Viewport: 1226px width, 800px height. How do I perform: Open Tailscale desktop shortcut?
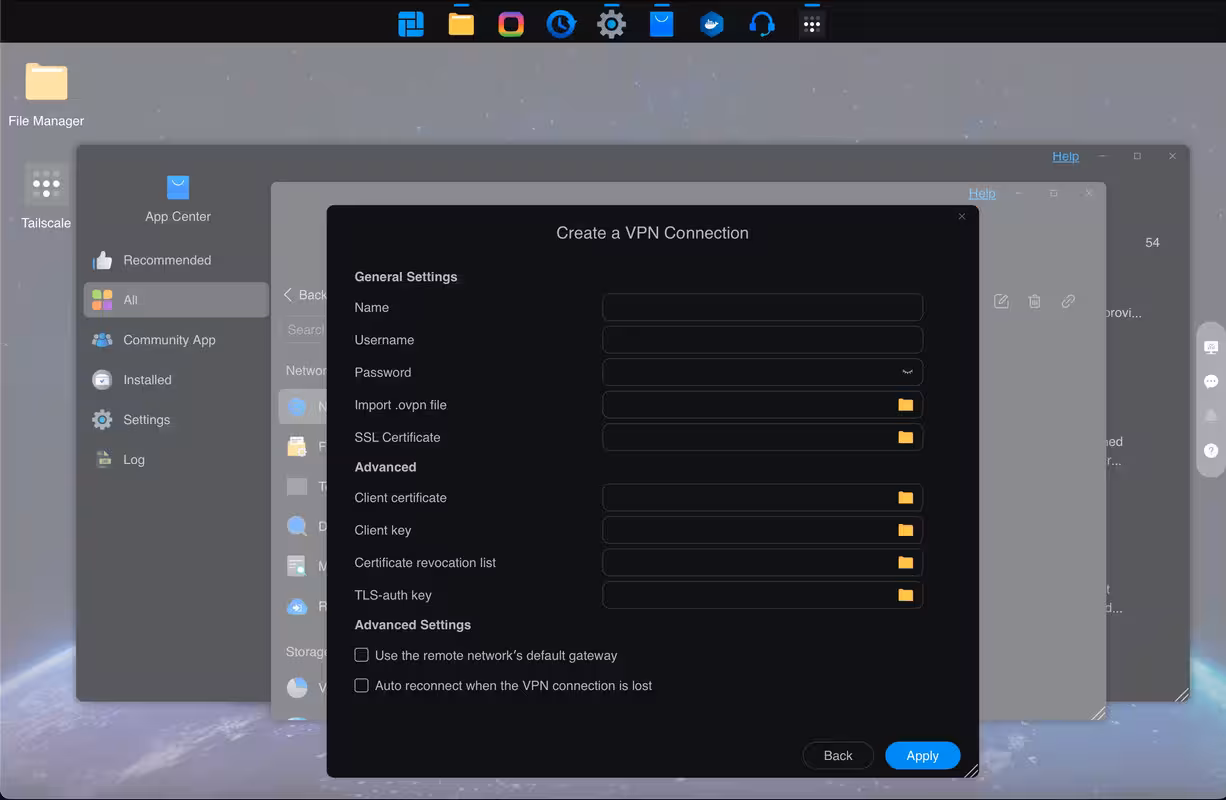tap(46, 197)
